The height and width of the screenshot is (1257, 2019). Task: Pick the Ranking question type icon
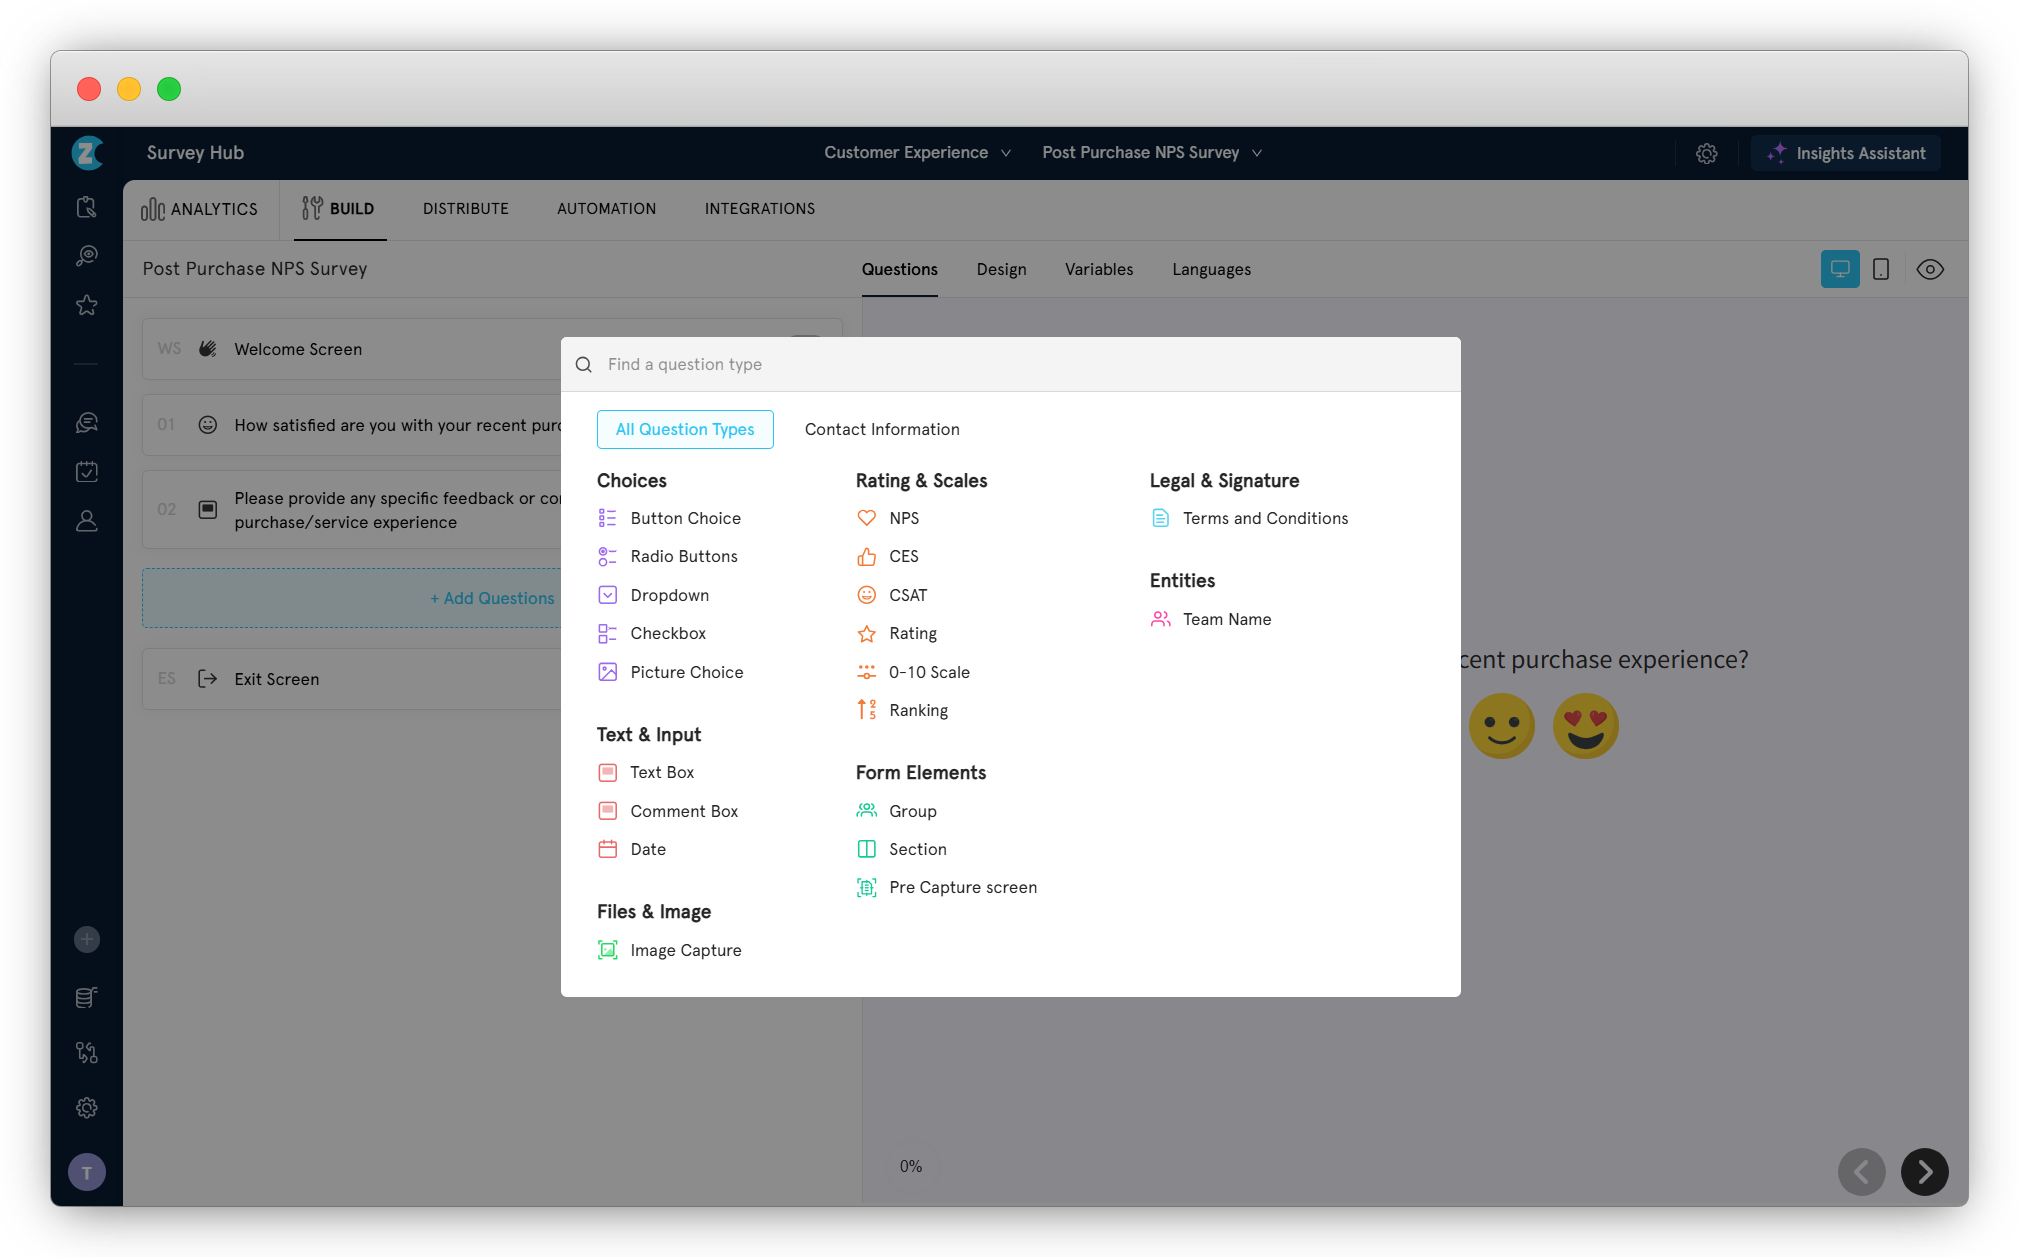[866, 710]
